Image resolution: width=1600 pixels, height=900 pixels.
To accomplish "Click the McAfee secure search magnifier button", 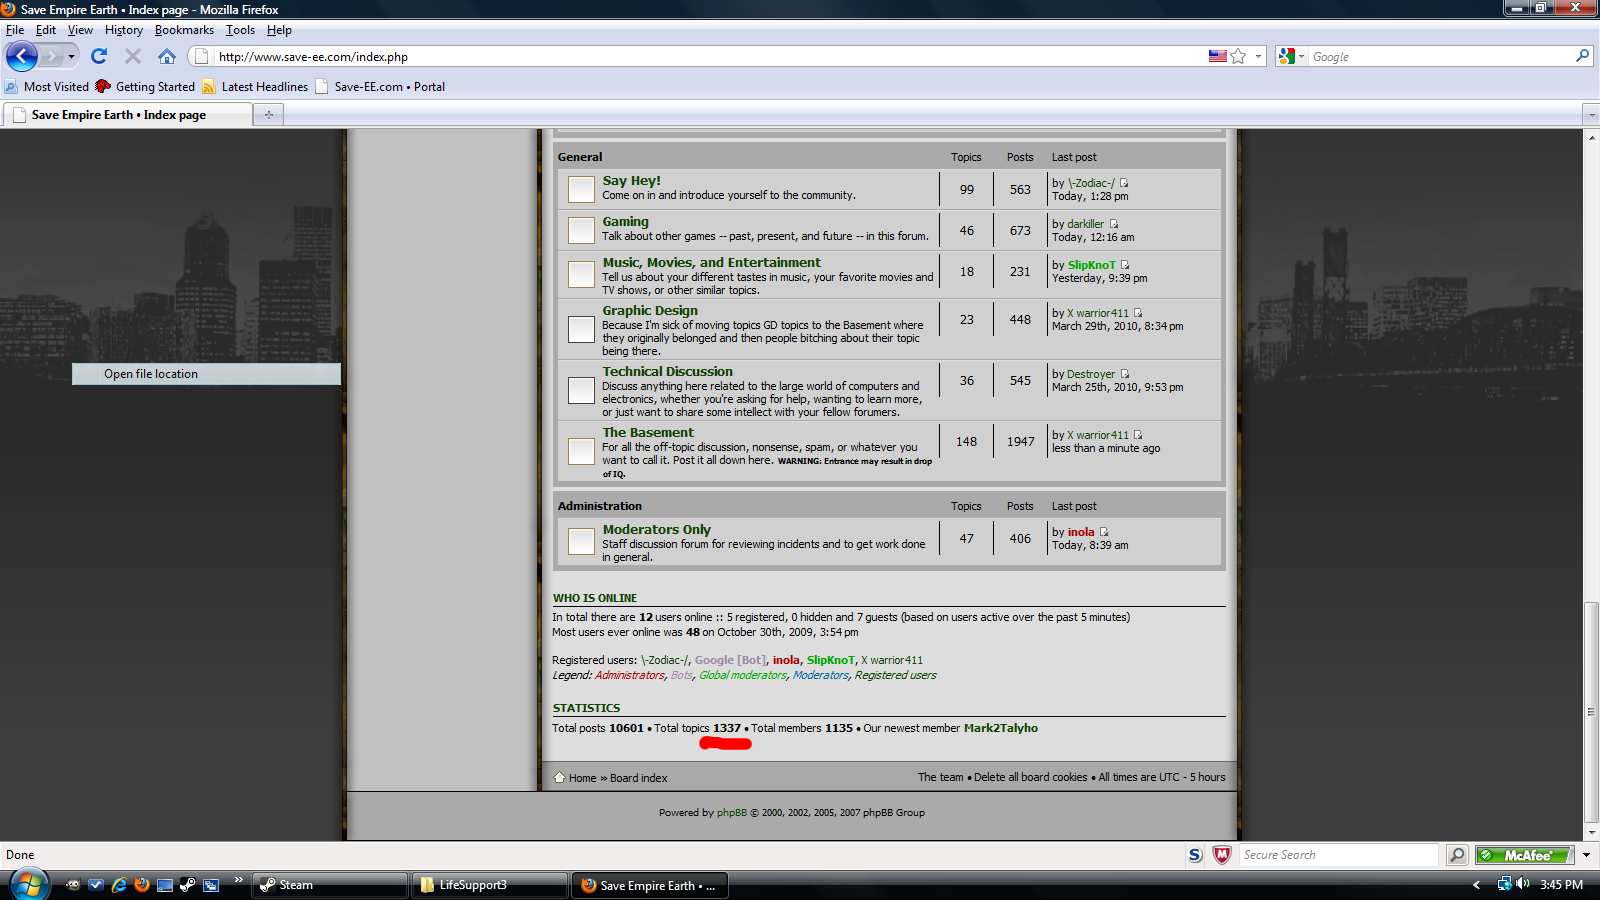I will (1457, 855).
